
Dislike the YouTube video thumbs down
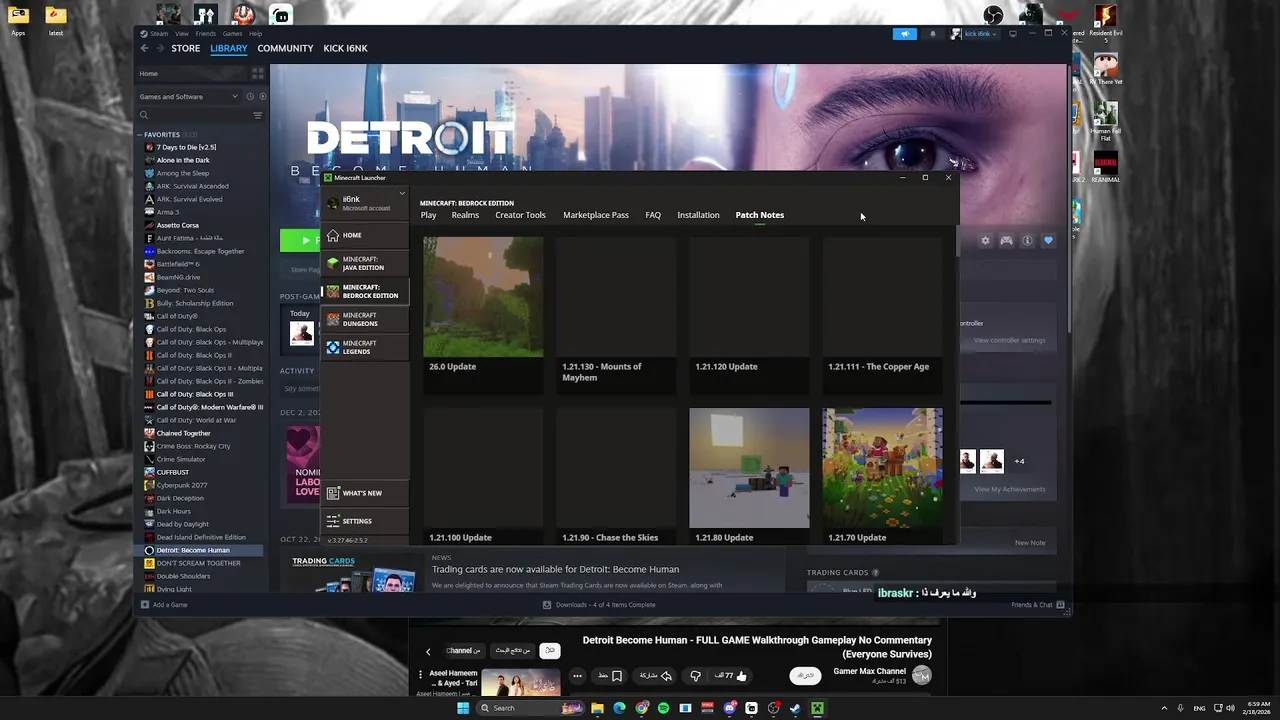(696, 676)
